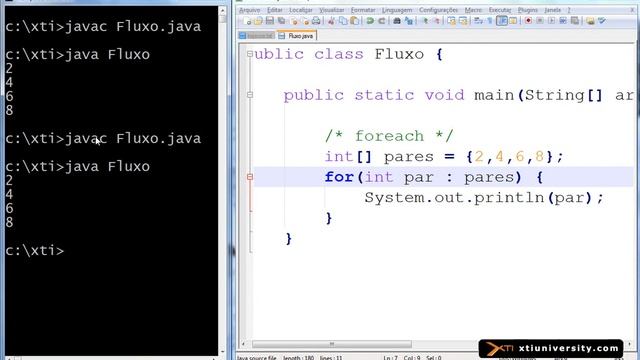This screenshot has height=360, width=640.
Task: Click the run macro multiple times icon
Action: (563, 21)
